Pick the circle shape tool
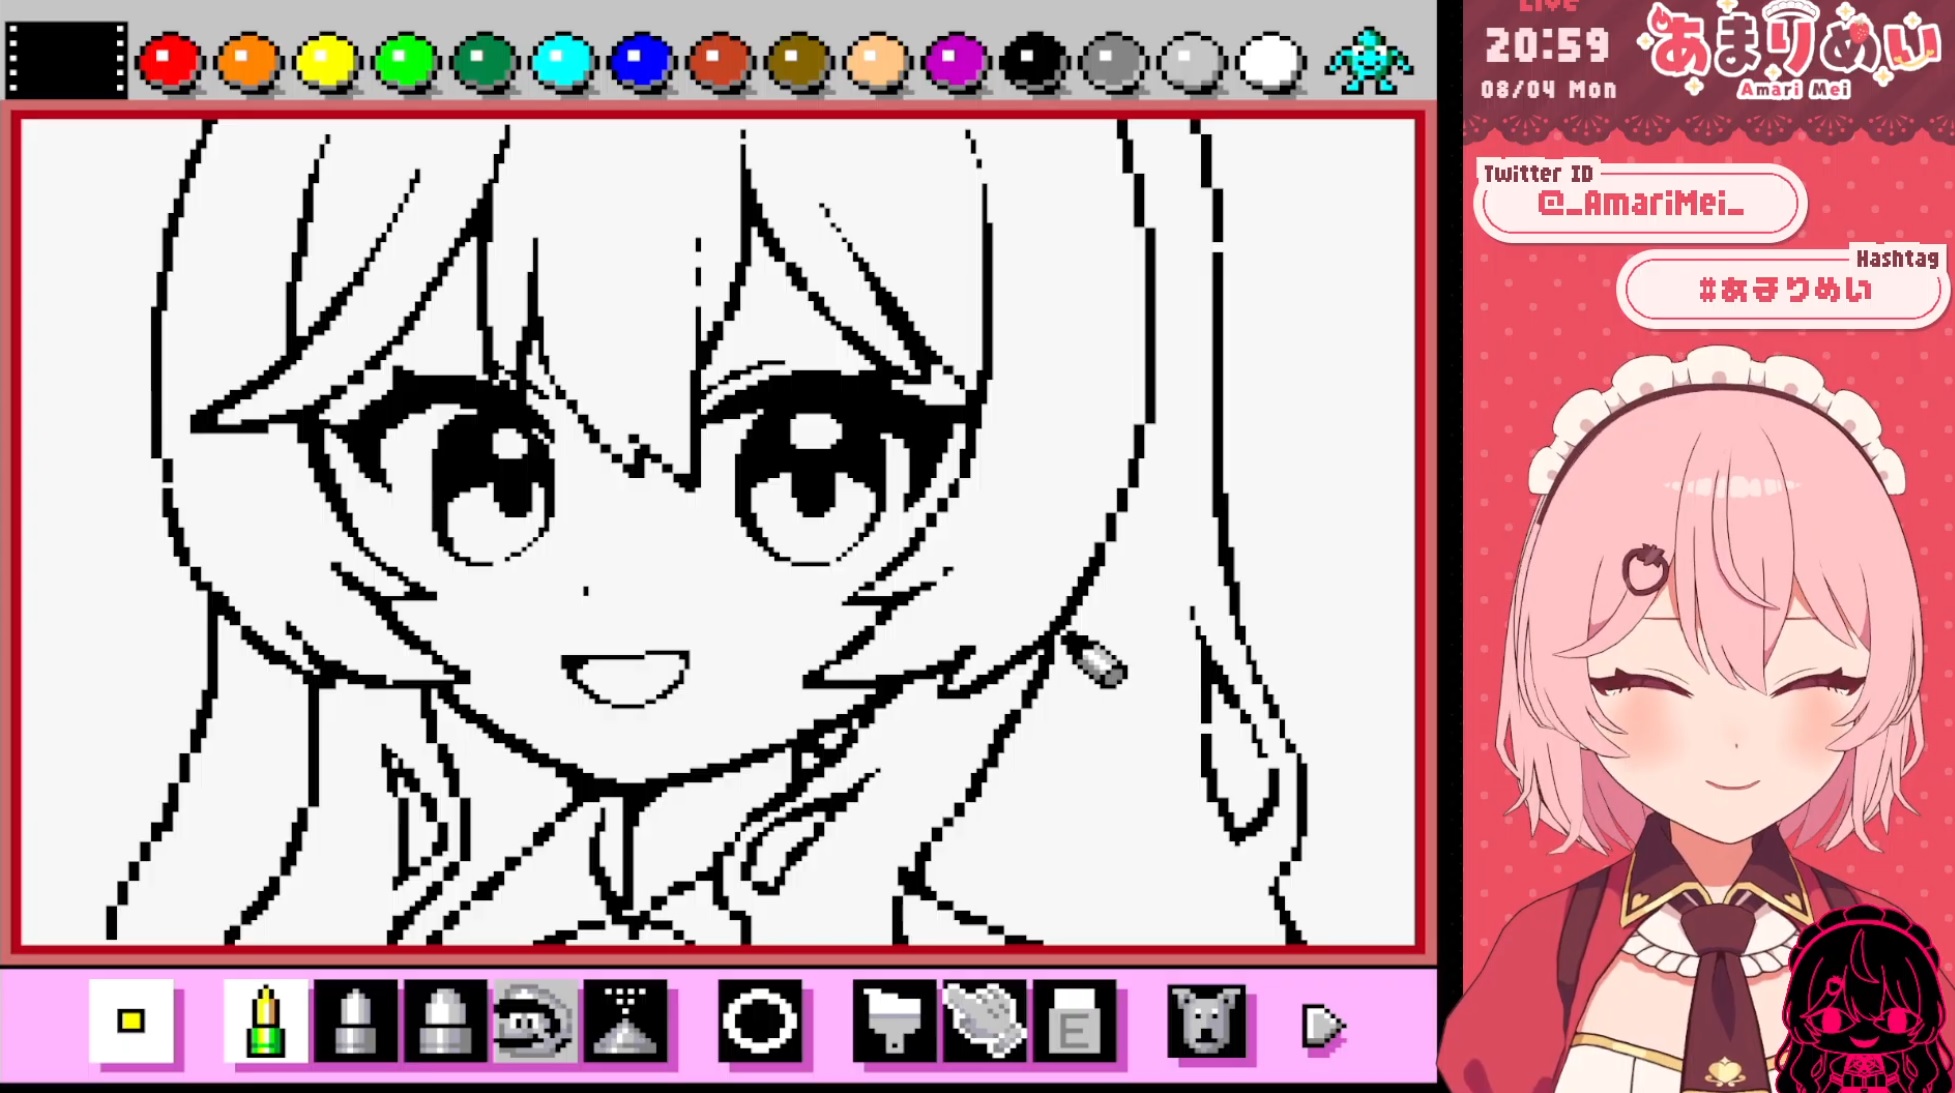 click(x=760, y=1022)
